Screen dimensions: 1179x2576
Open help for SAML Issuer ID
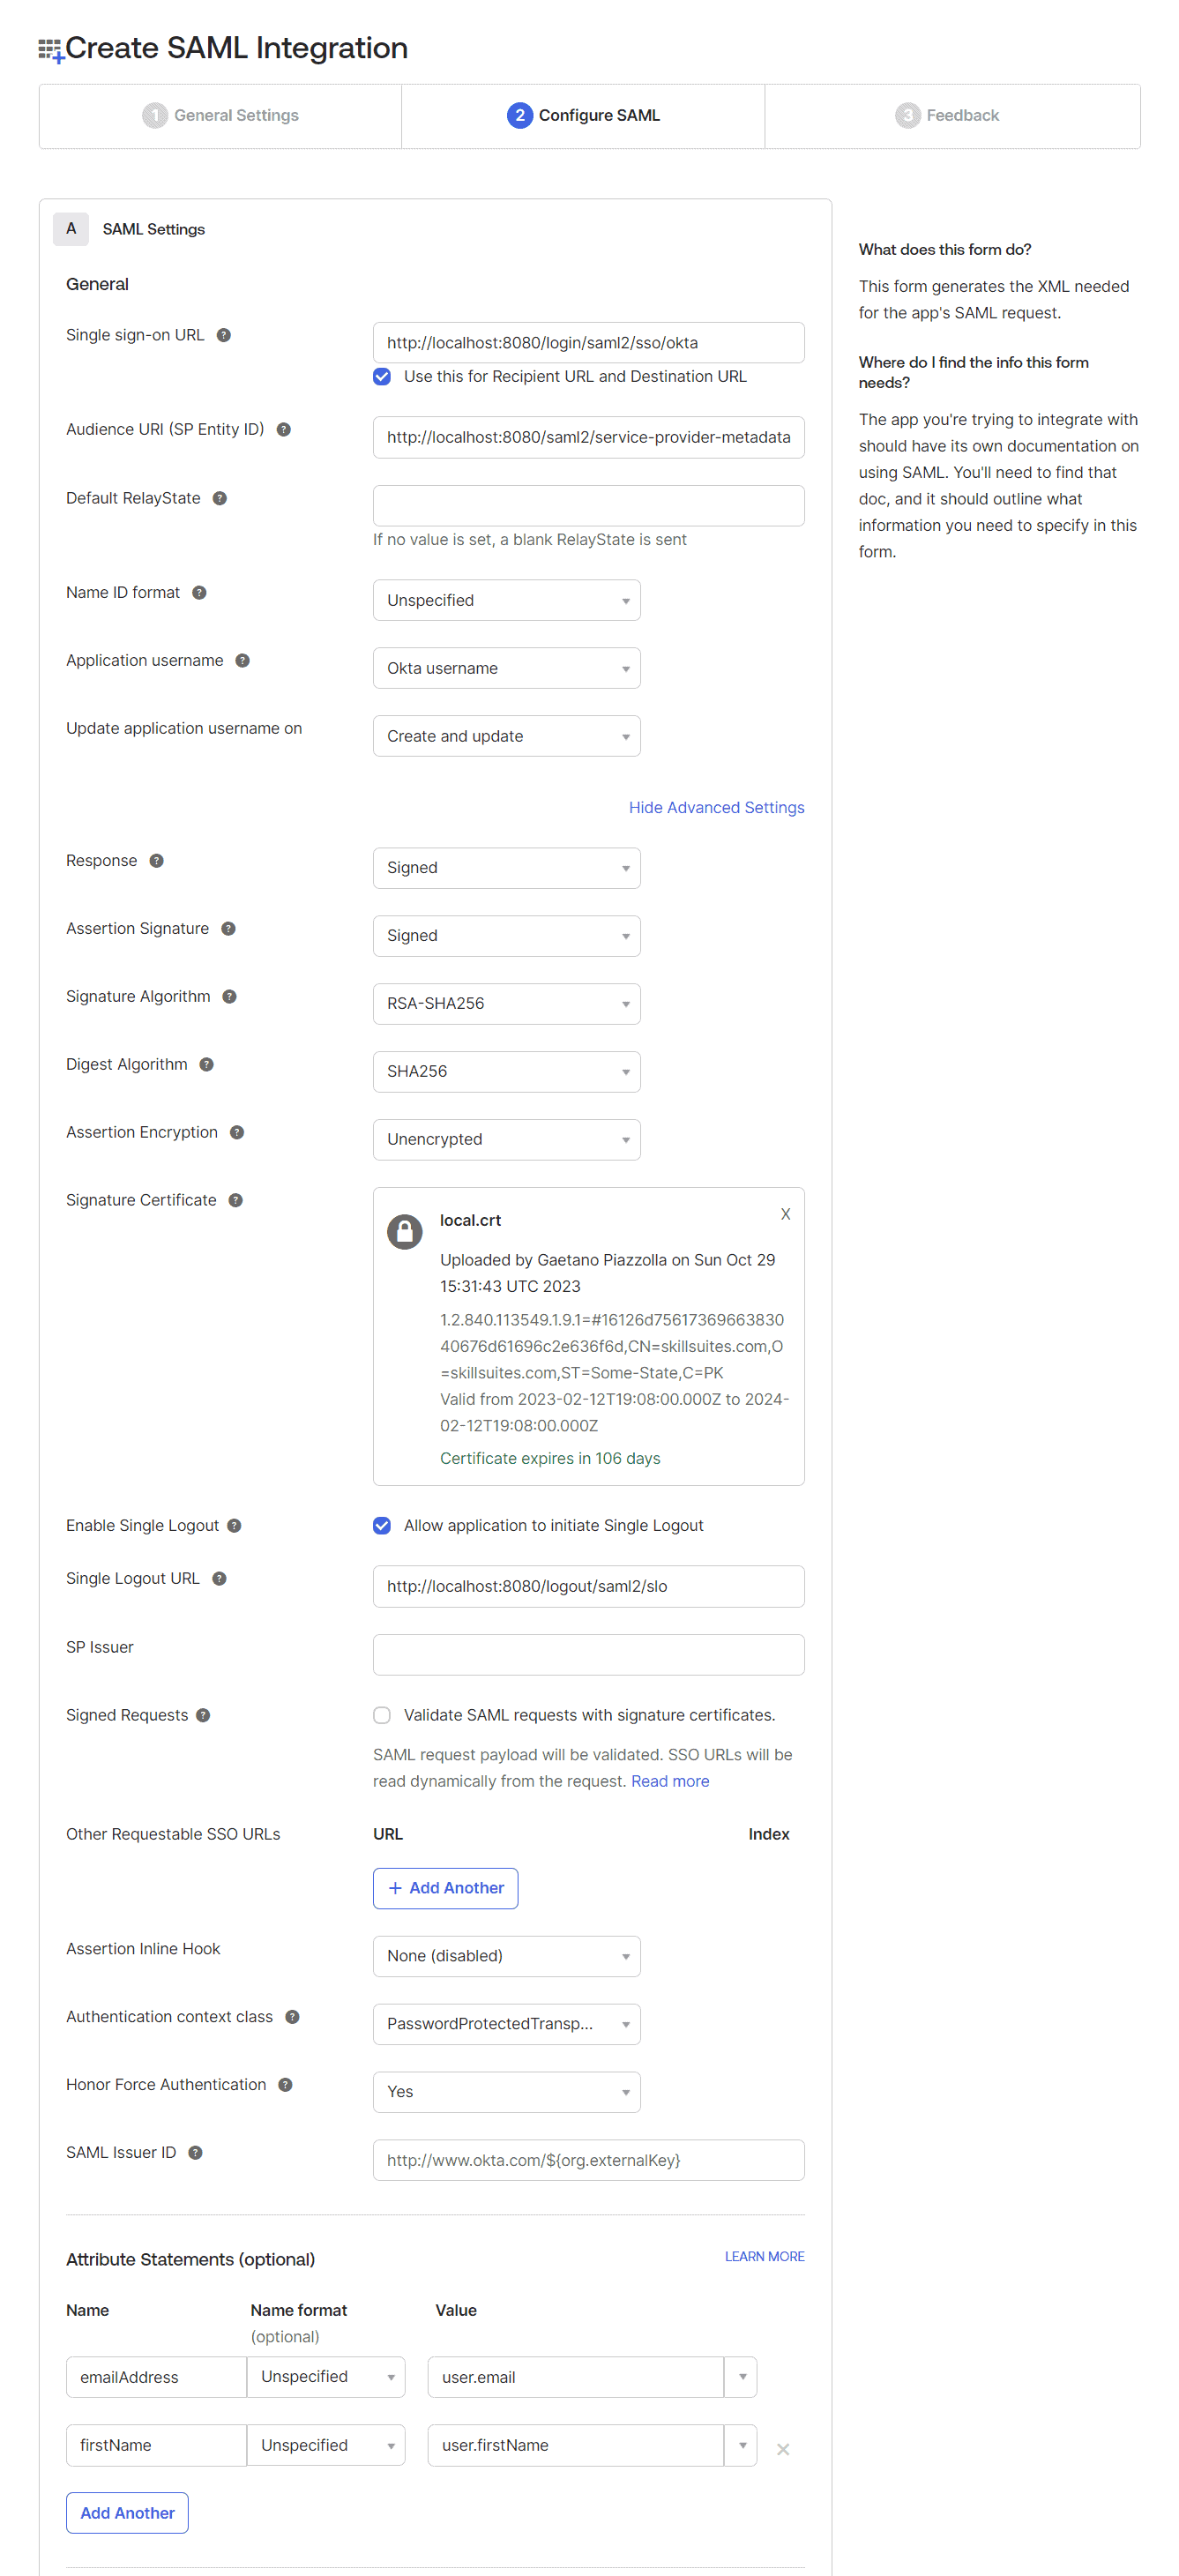196,2152
